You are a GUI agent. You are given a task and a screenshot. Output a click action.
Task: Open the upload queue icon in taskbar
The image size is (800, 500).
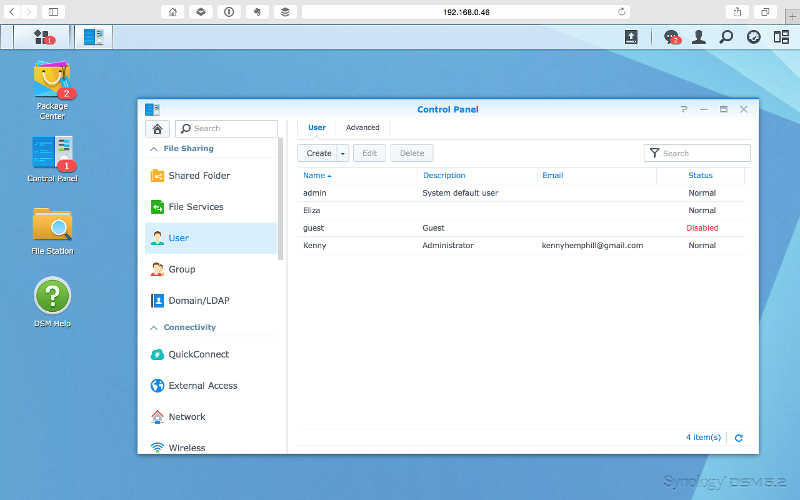click(x=631, y=37)
